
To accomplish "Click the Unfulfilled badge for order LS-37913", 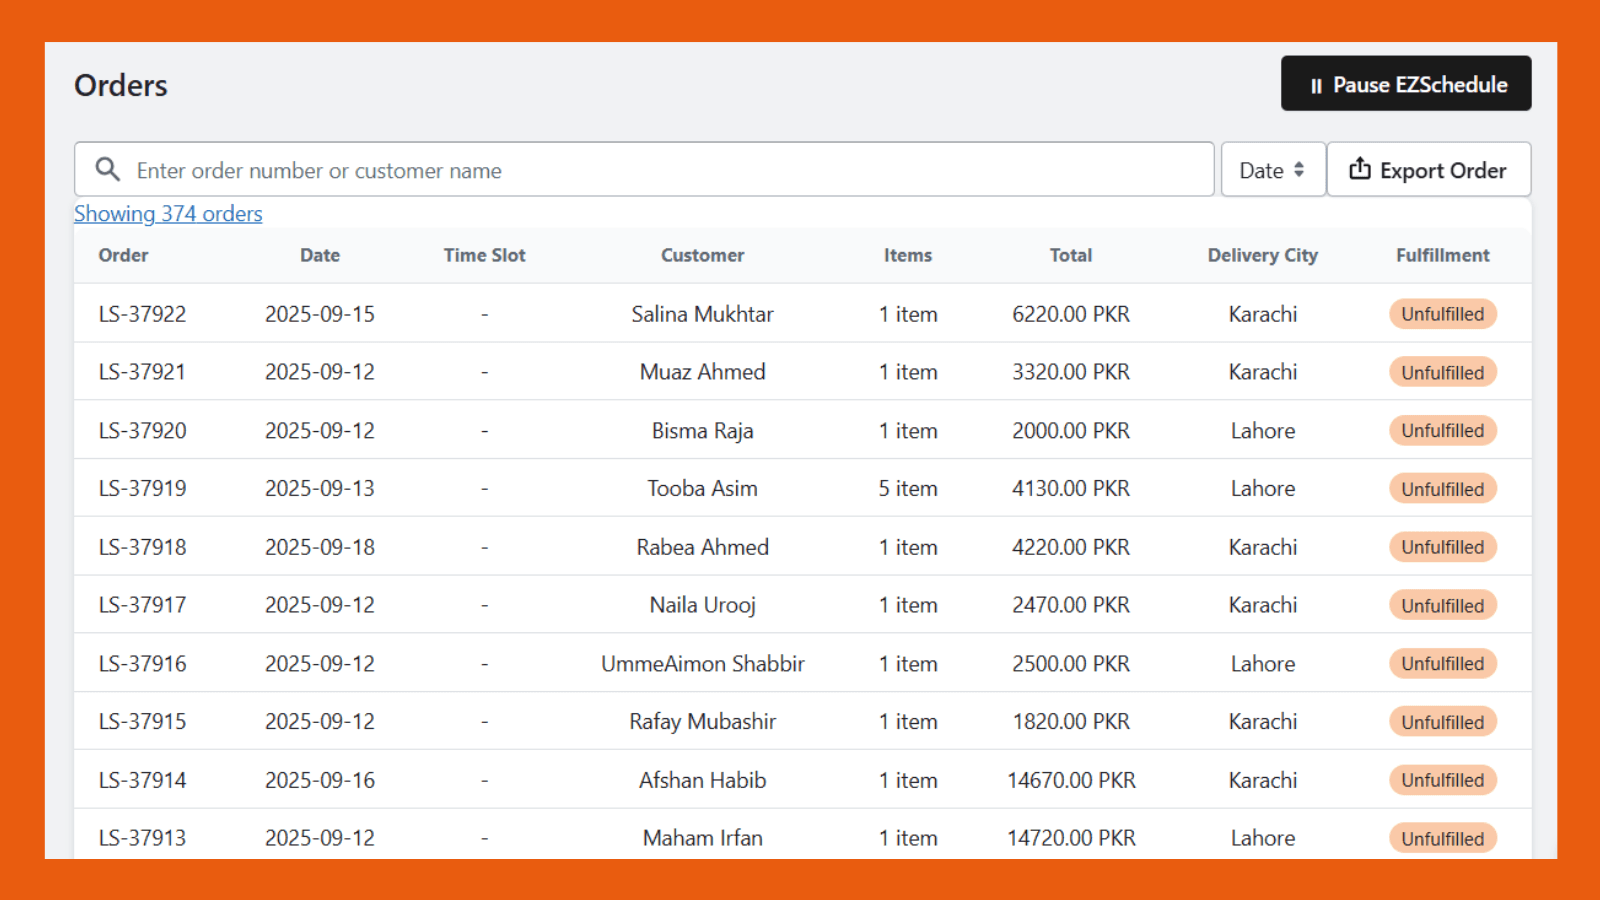I will [x=1442, y=838].
